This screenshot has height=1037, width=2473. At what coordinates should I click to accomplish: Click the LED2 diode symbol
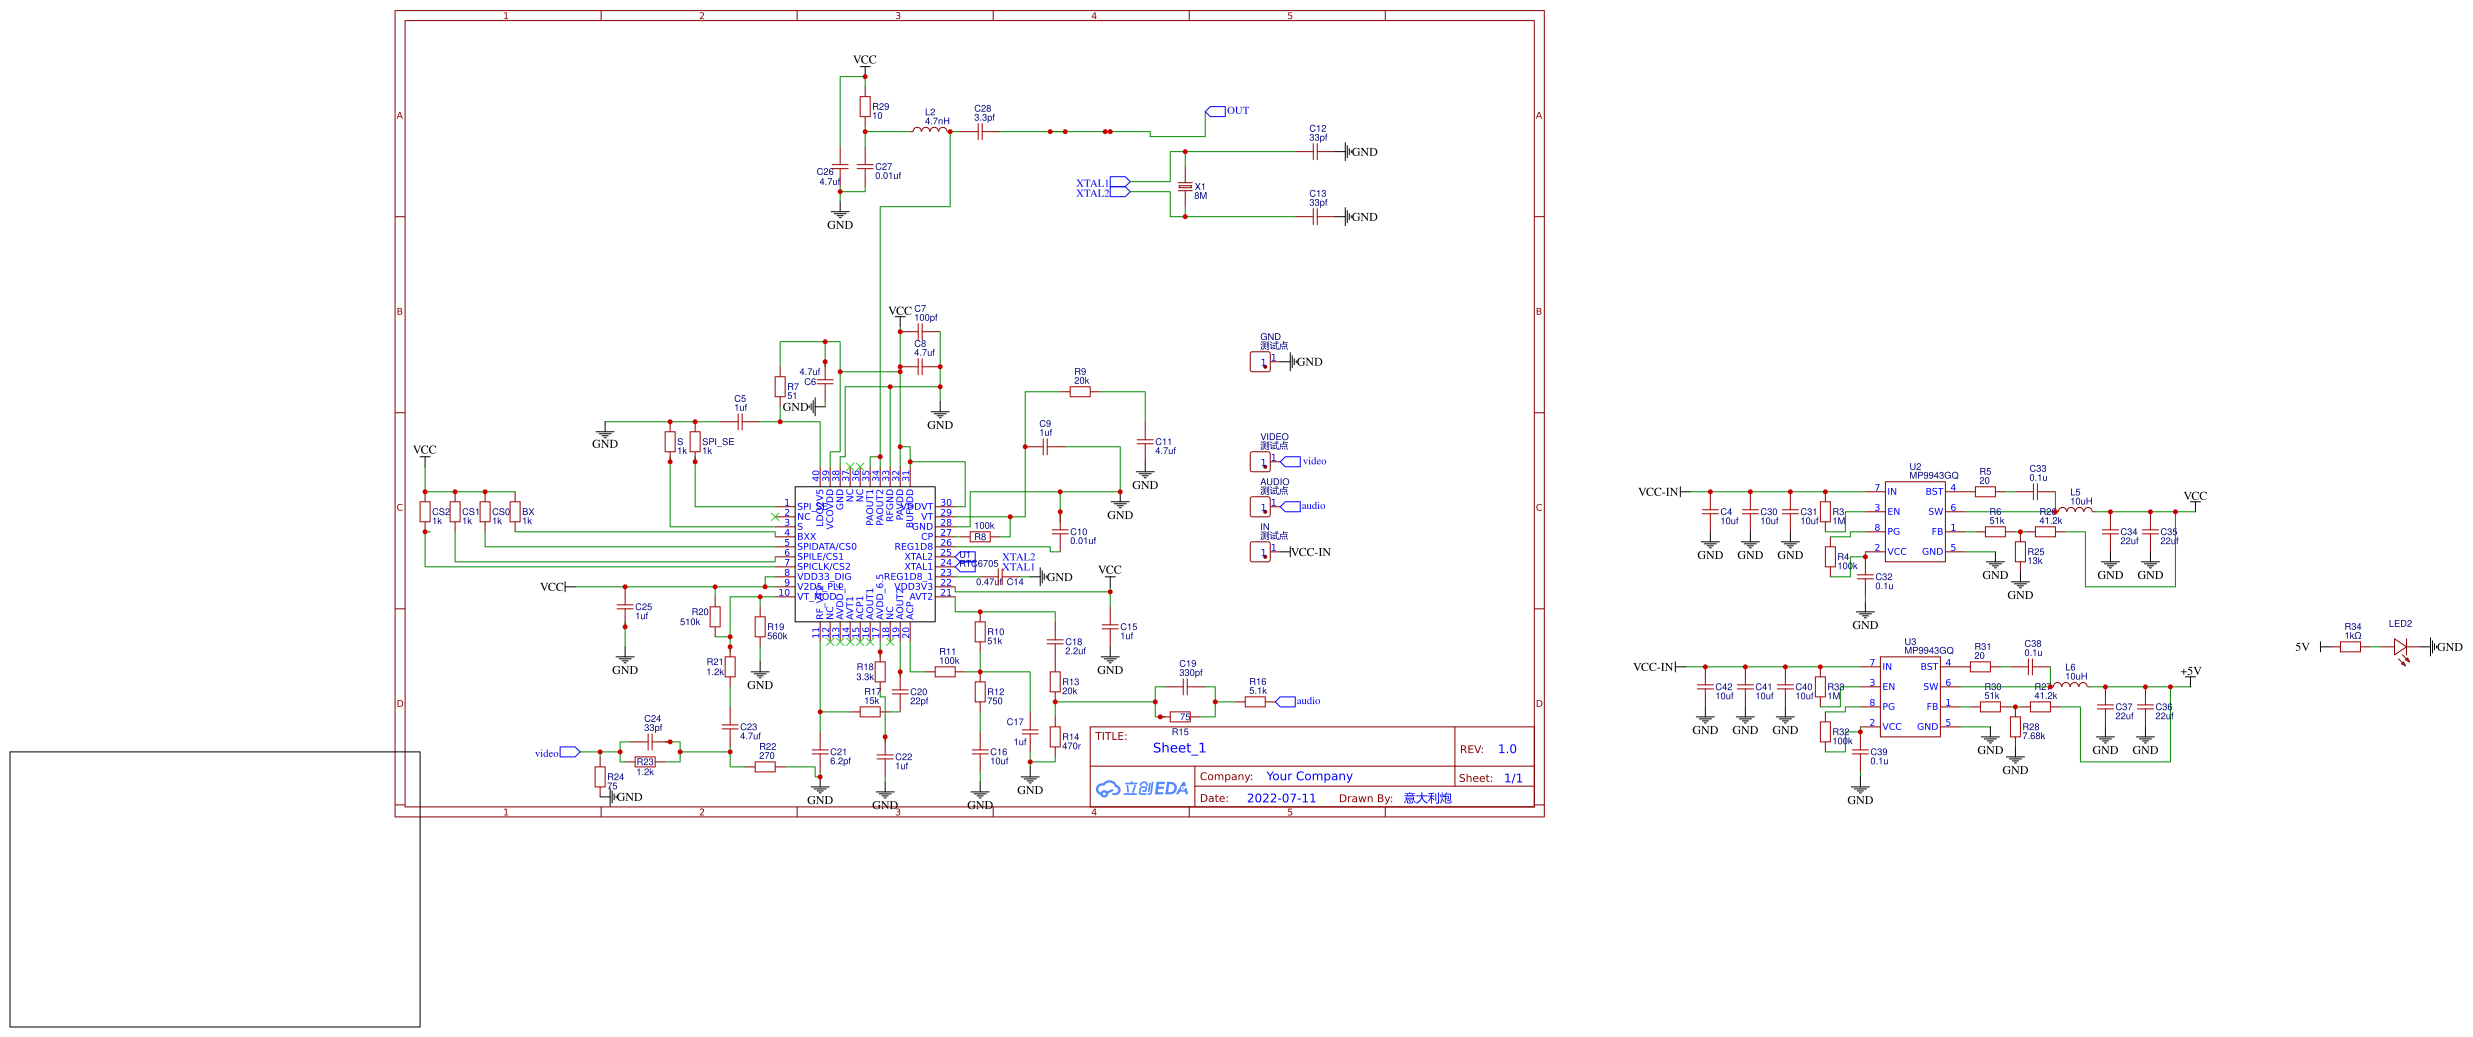pyautogui.click(x=2400, y=647)
